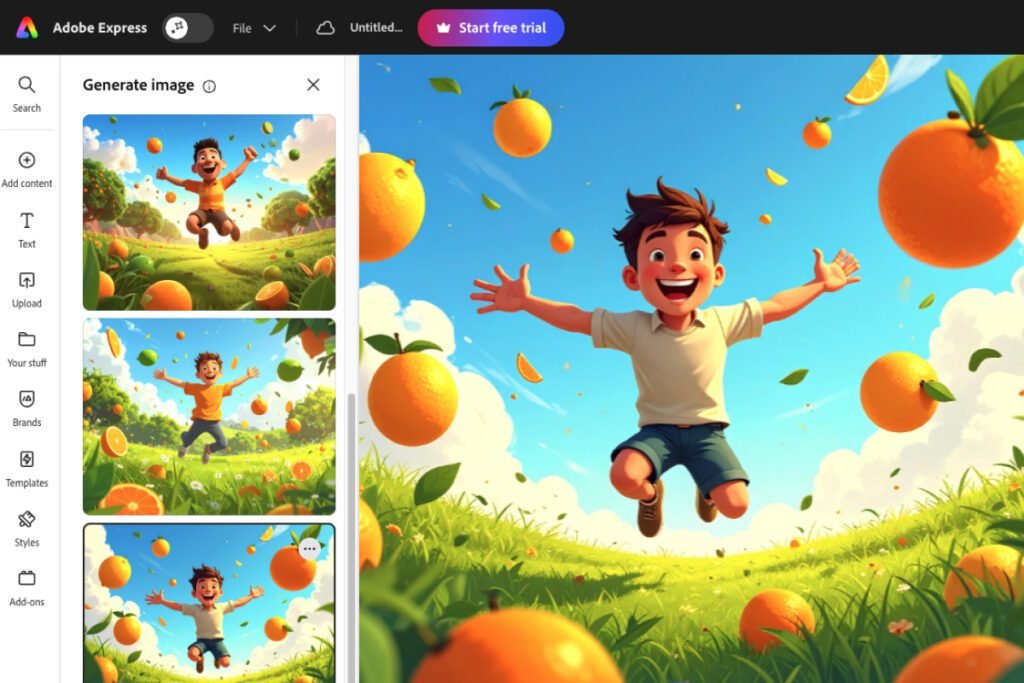Open the Templates panel
Image resolution: width=1024 pixels, height=683 pixels.
pyautogui.click(x=27, y=469)
